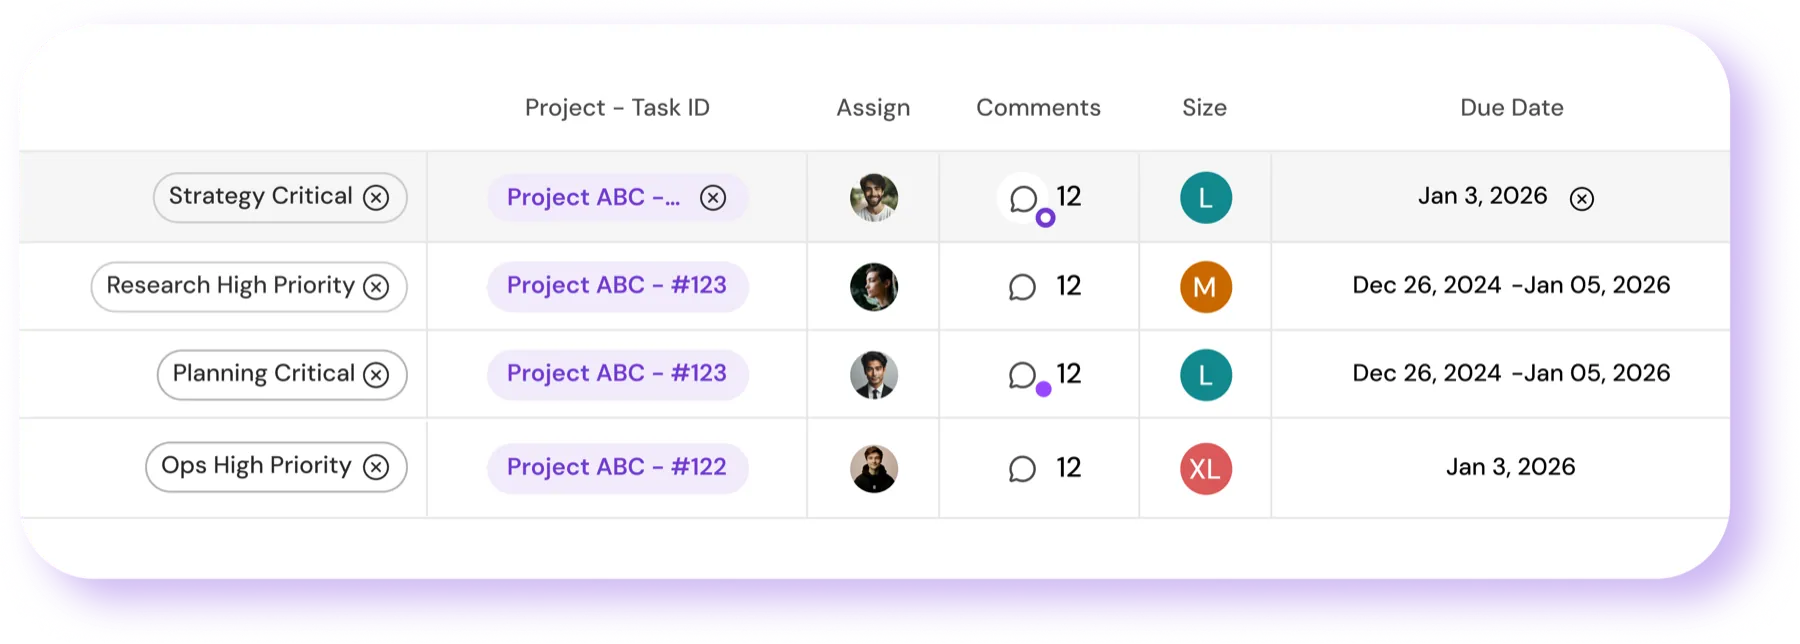The width and height of the screenshot is (1800, 644).
Task: Click the Strategy Critical tag label
Action: pos(261,196)
